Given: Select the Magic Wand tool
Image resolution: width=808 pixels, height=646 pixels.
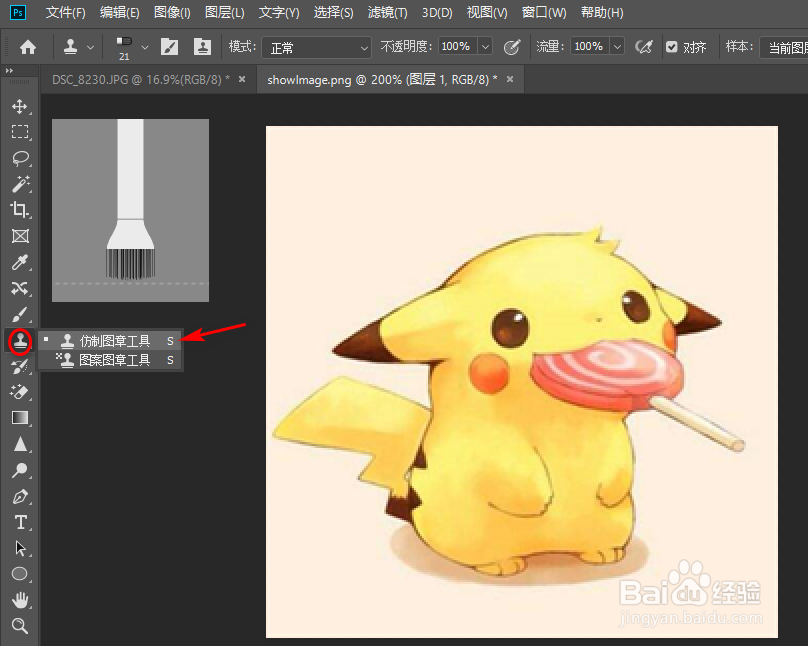Looking at the screenshot, I should (x=20, y=184).
